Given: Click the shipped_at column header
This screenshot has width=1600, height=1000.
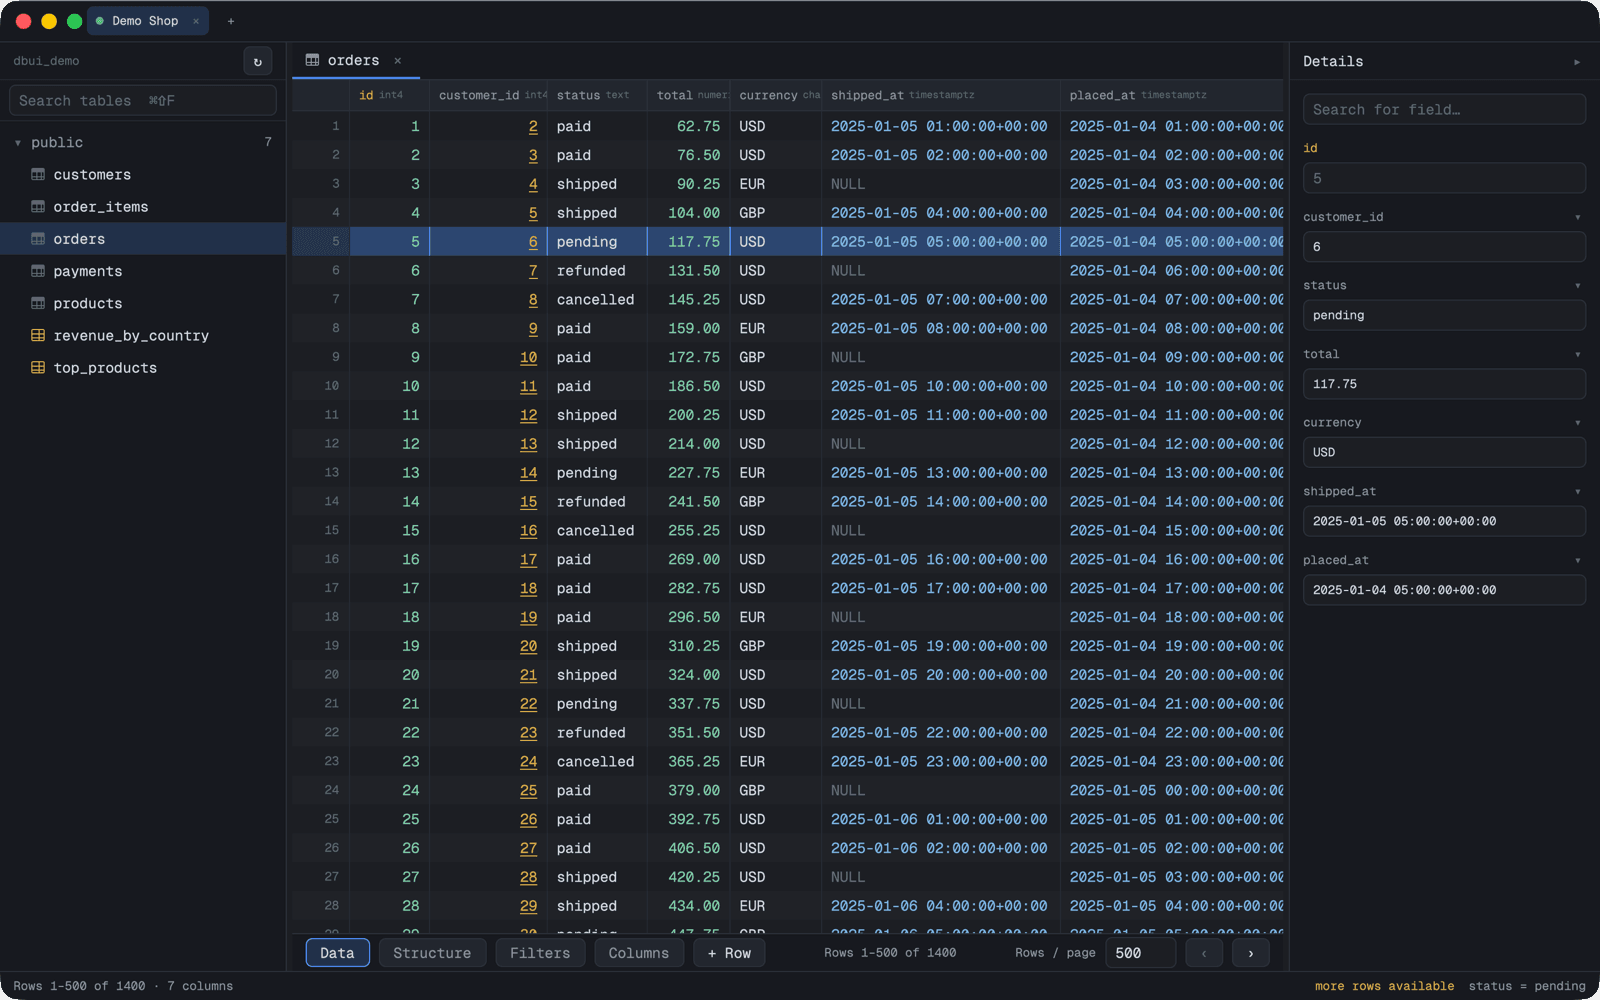Looking at the screenshot, I should click(x=941, y=95).
